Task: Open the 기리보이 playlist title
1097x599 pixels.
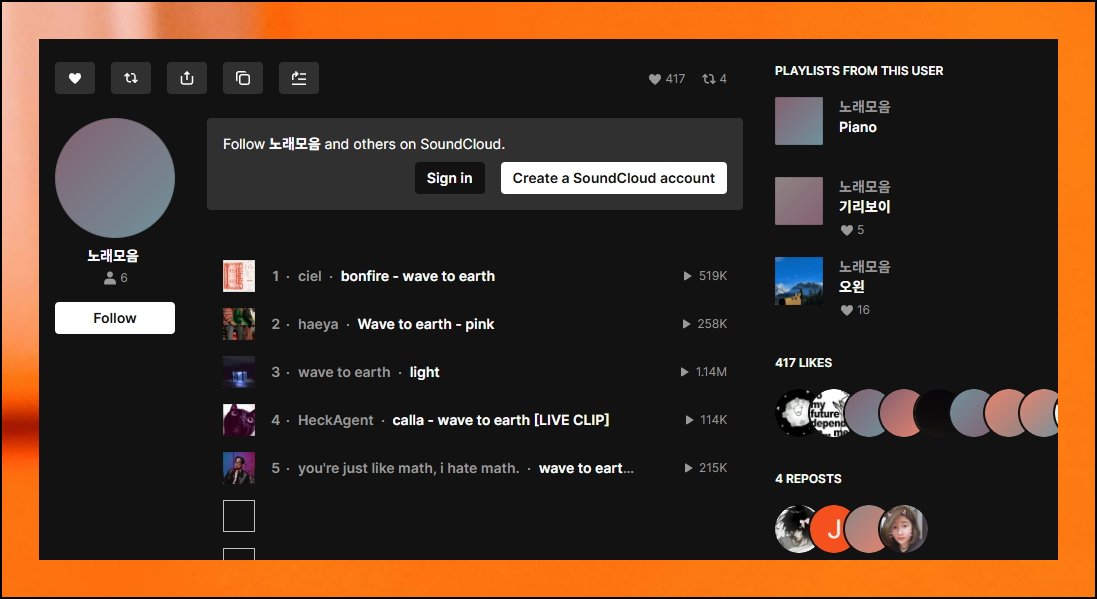Action: tap(865, 207)
